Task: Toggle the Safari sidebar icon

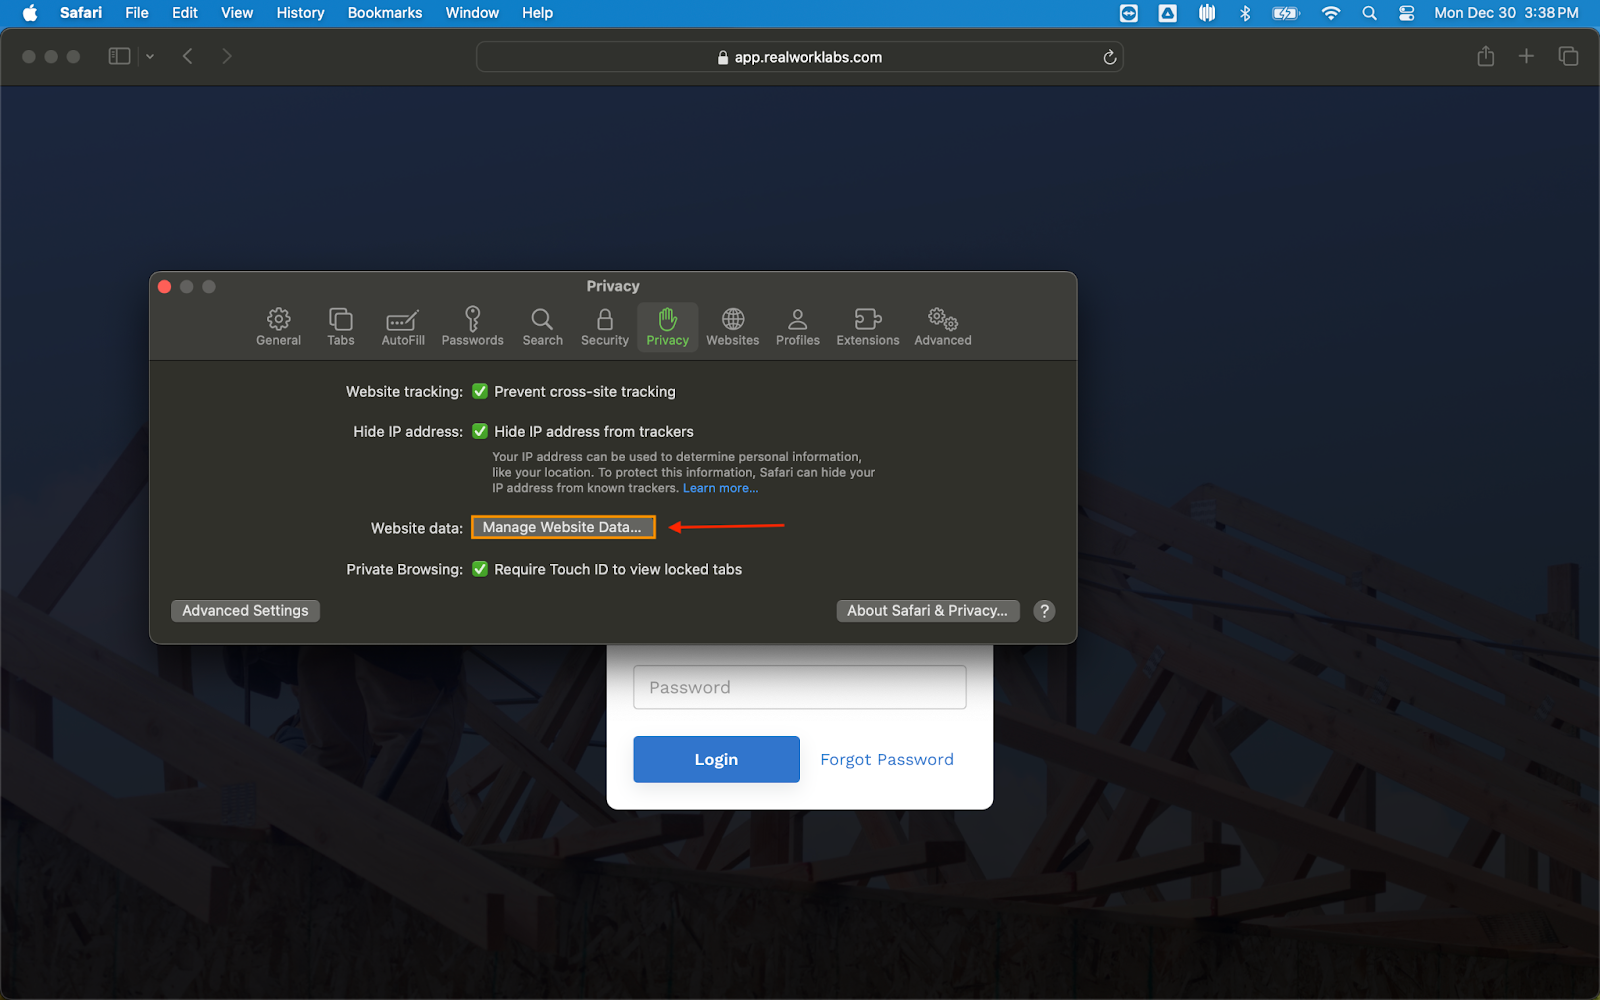Action: (119, 56)
